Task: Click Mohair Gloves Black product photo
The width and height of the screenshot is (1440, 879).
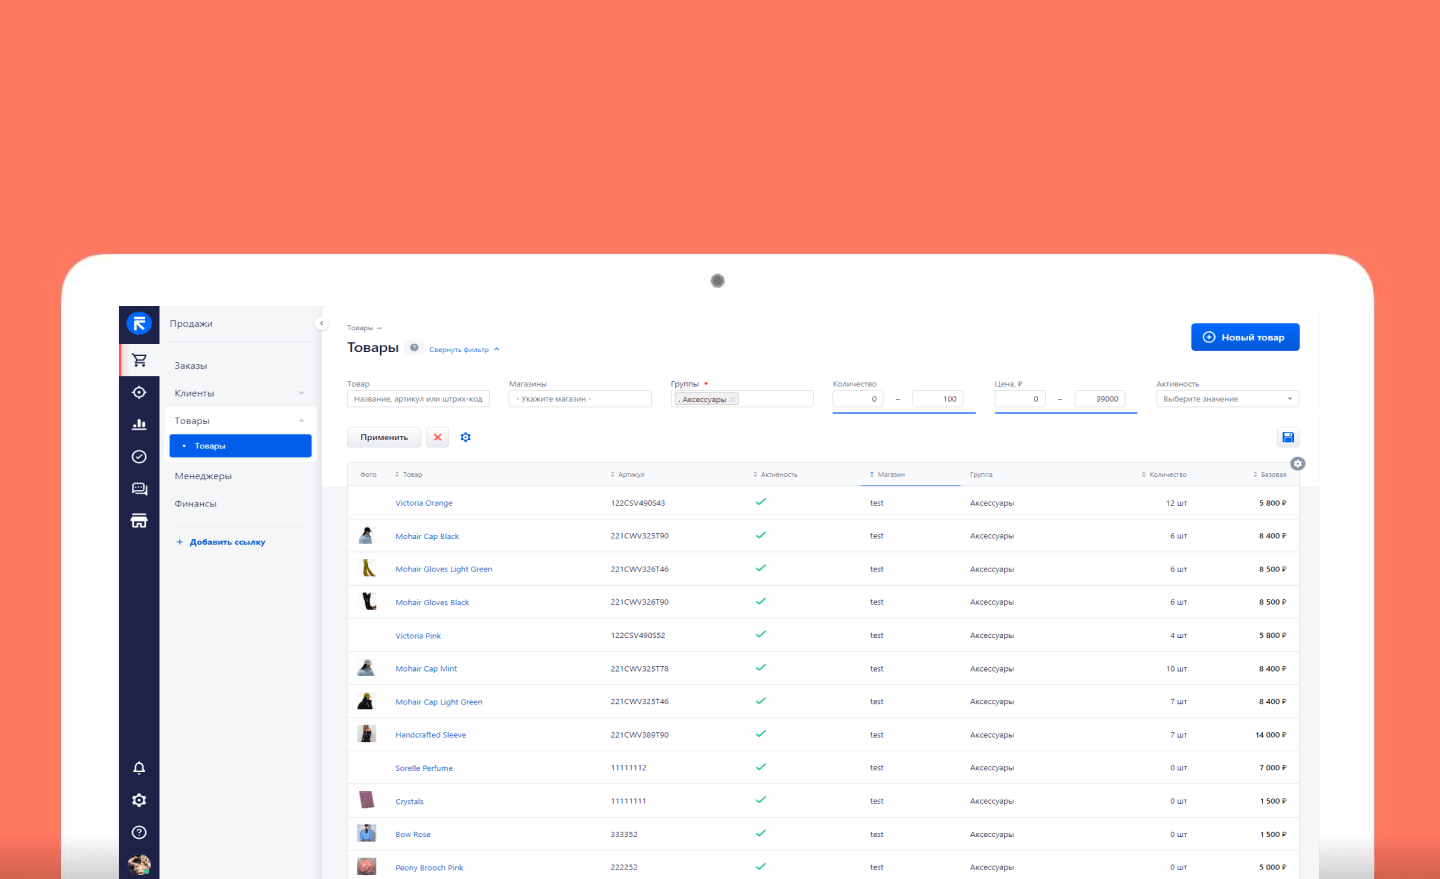Action: point(367,601)
